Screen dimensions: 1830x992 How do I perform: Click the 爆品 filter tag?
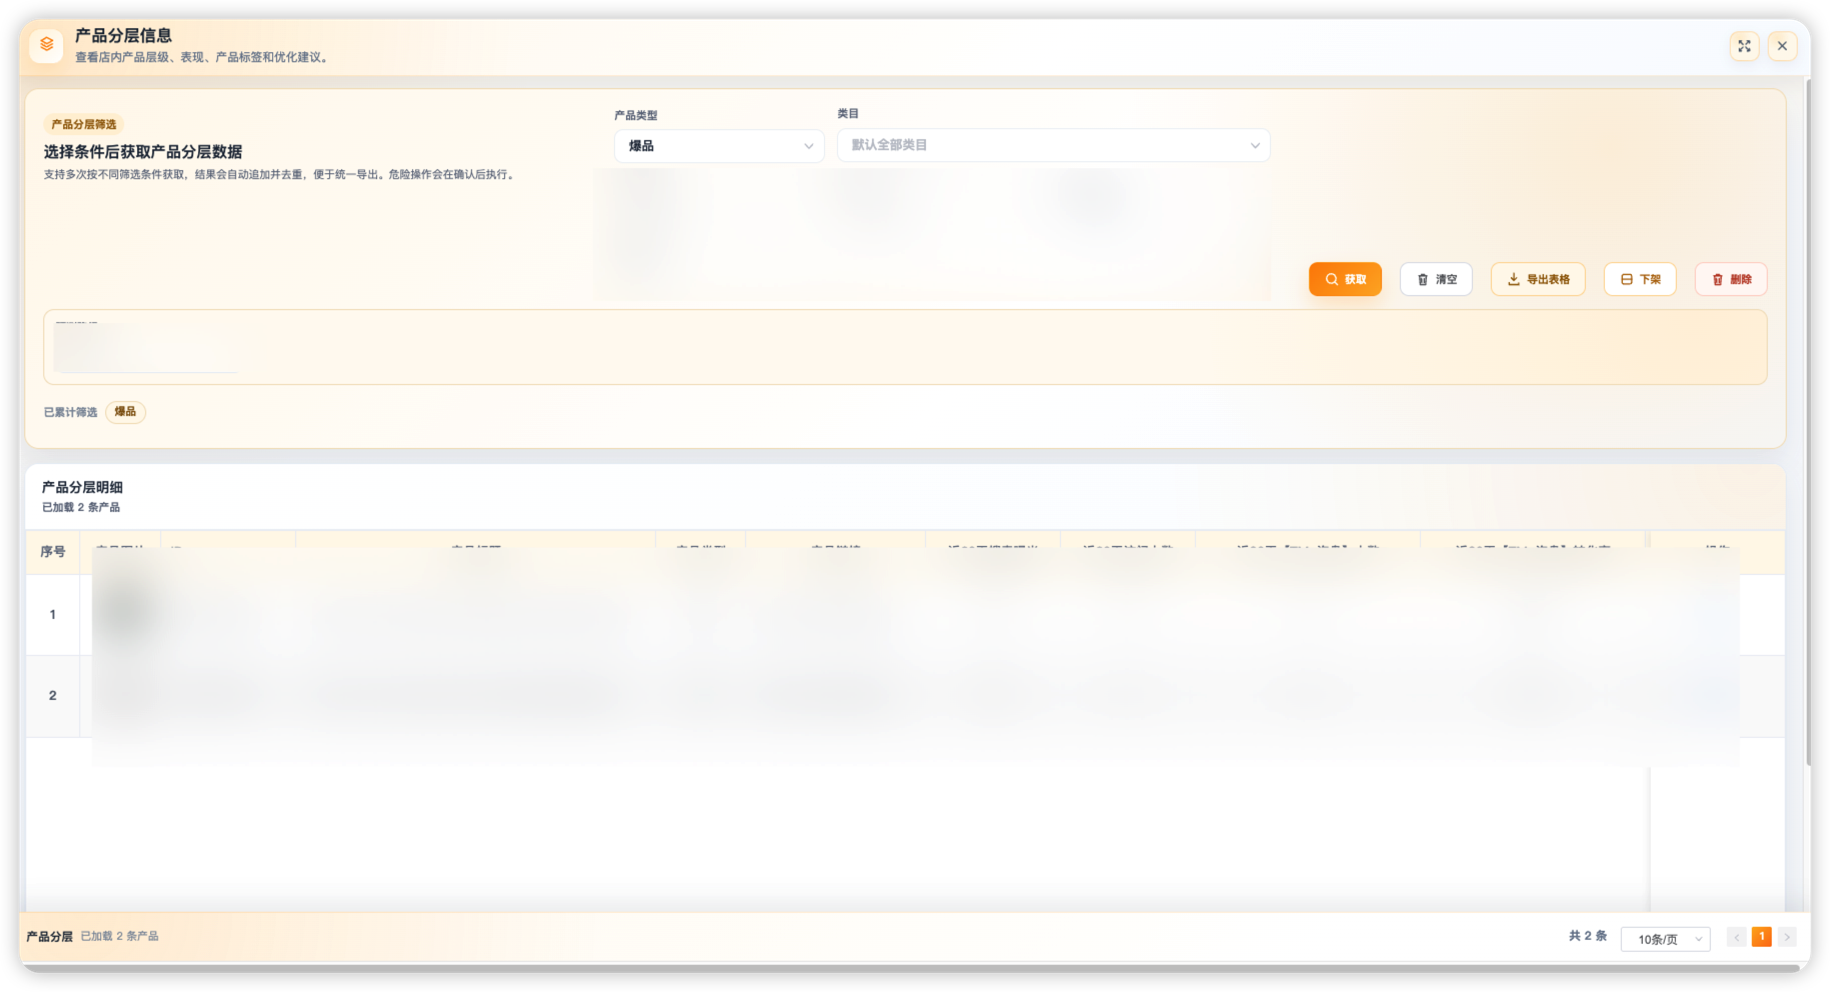pos(125,412)
